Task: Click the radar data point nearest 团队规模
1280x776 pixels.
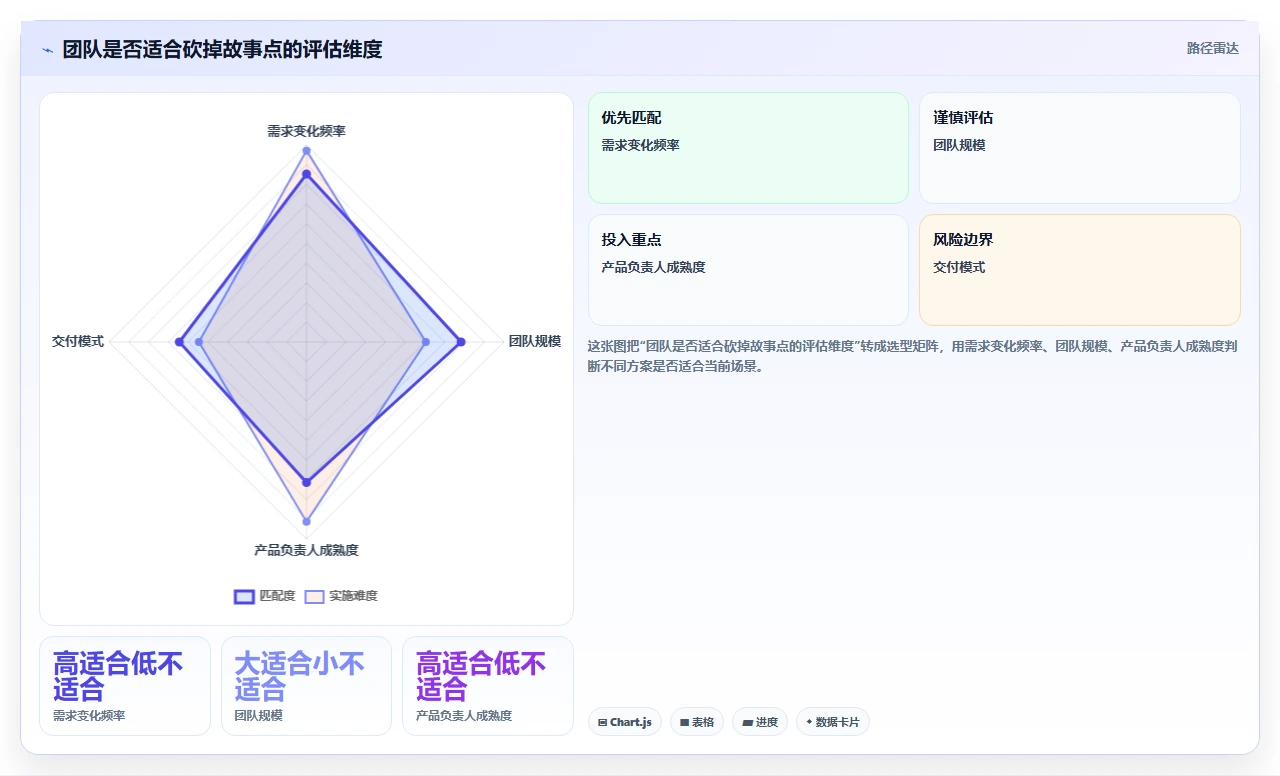Action: click(x=461, y=342)
